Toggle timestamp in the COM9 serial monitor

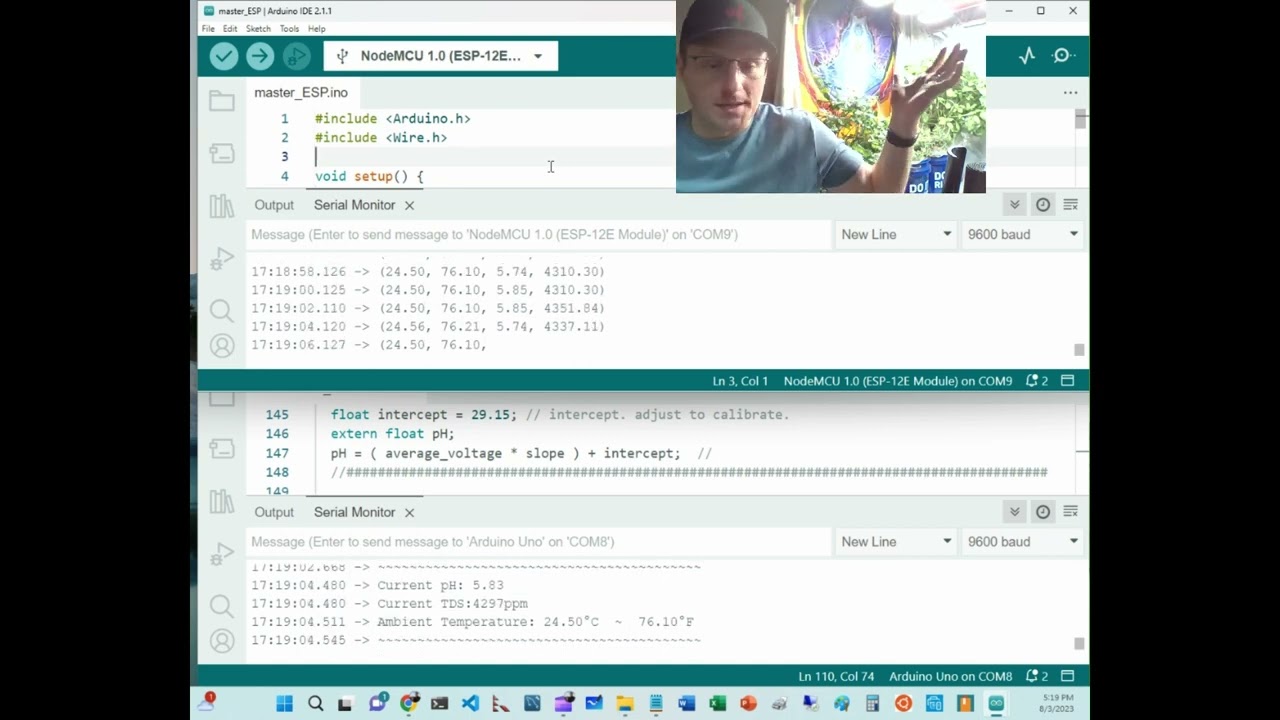[1043, 204]
